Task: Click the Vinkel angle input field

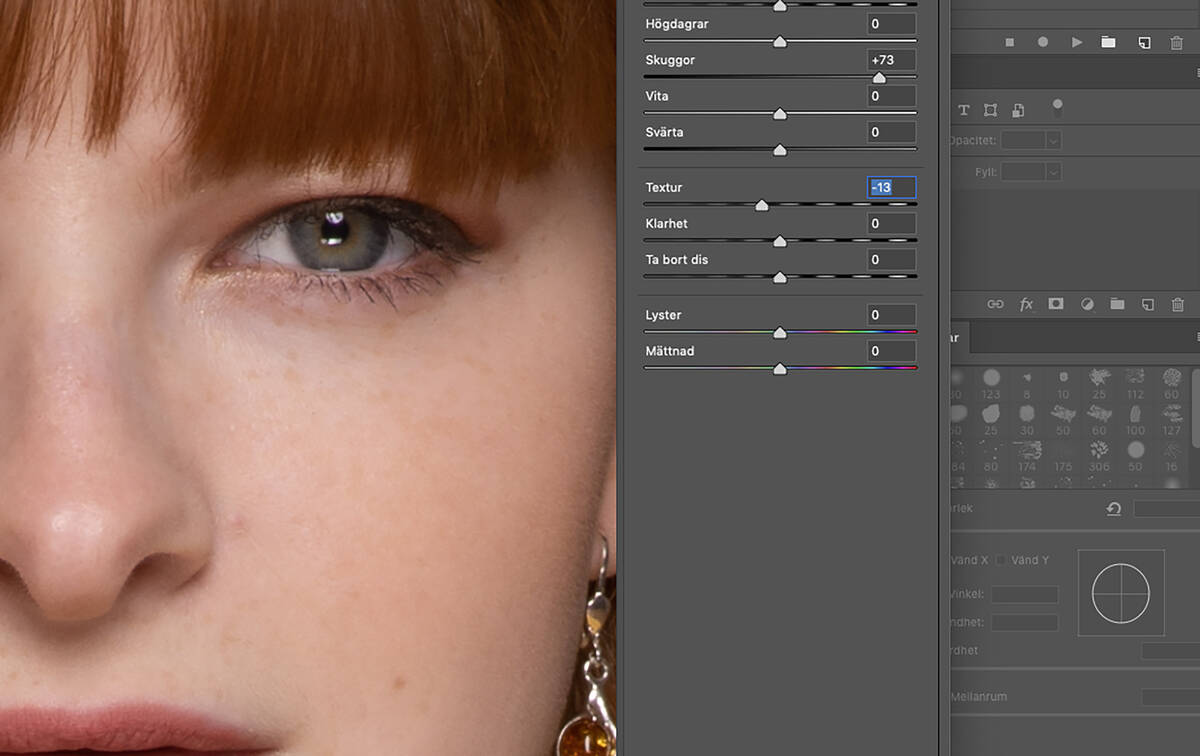Action: [1024, 594]
